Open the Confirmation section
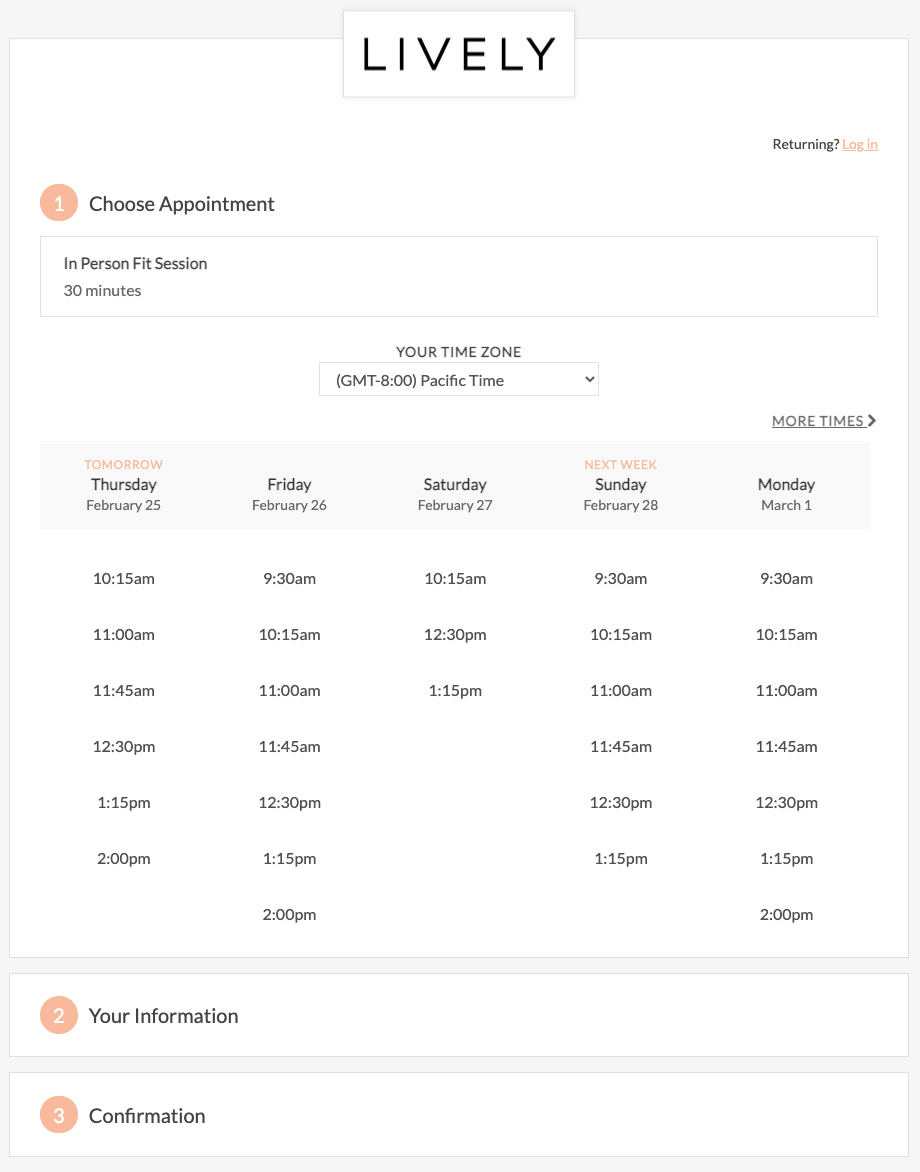920x1172 pixels. (x=147, y=1114)
